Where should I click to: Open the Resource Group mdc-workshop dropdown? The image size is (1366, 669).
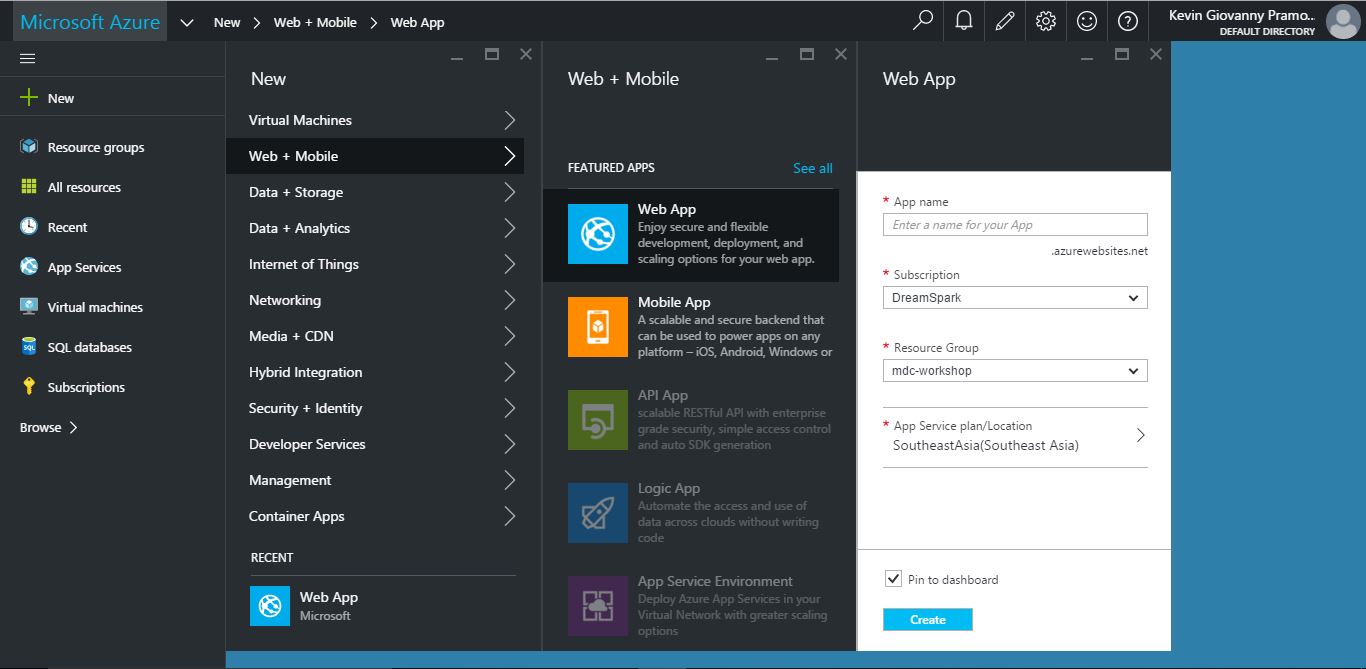point(1015,371)
